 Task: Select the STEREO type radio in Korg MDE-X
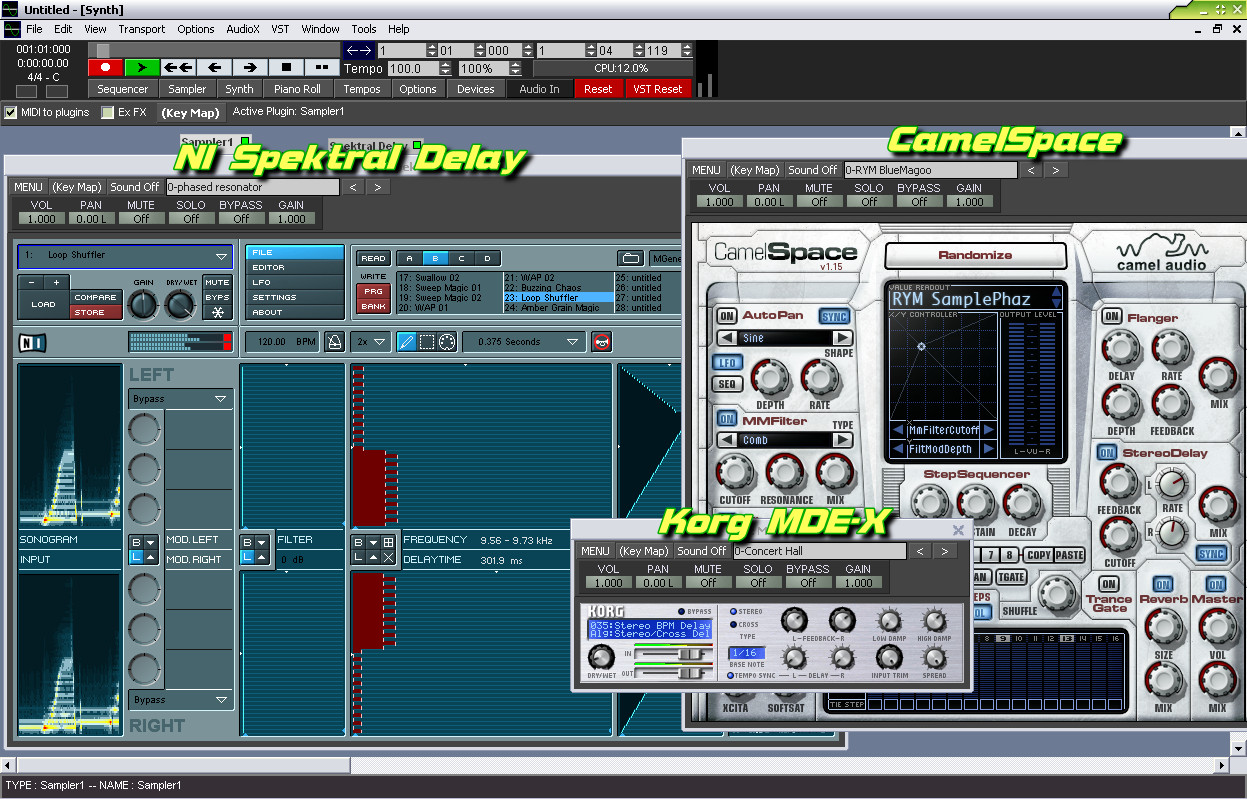coord(733,611)
